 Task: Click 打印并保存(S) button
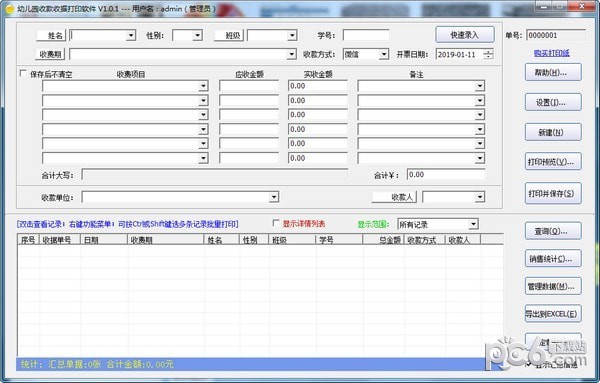pos(553,193)
